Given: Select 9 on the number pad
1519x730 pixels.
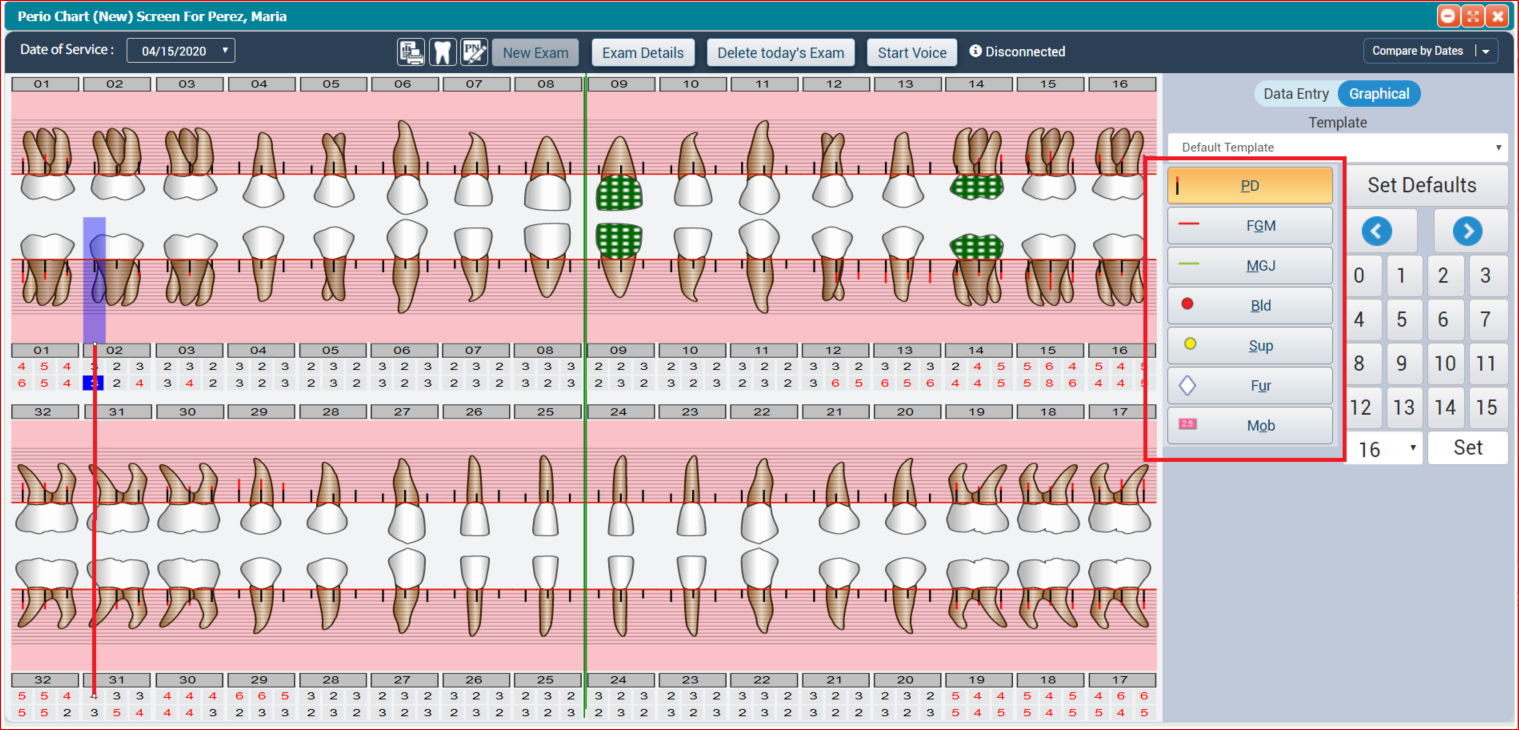Looking at the screenshot, I should [1402, 364].
